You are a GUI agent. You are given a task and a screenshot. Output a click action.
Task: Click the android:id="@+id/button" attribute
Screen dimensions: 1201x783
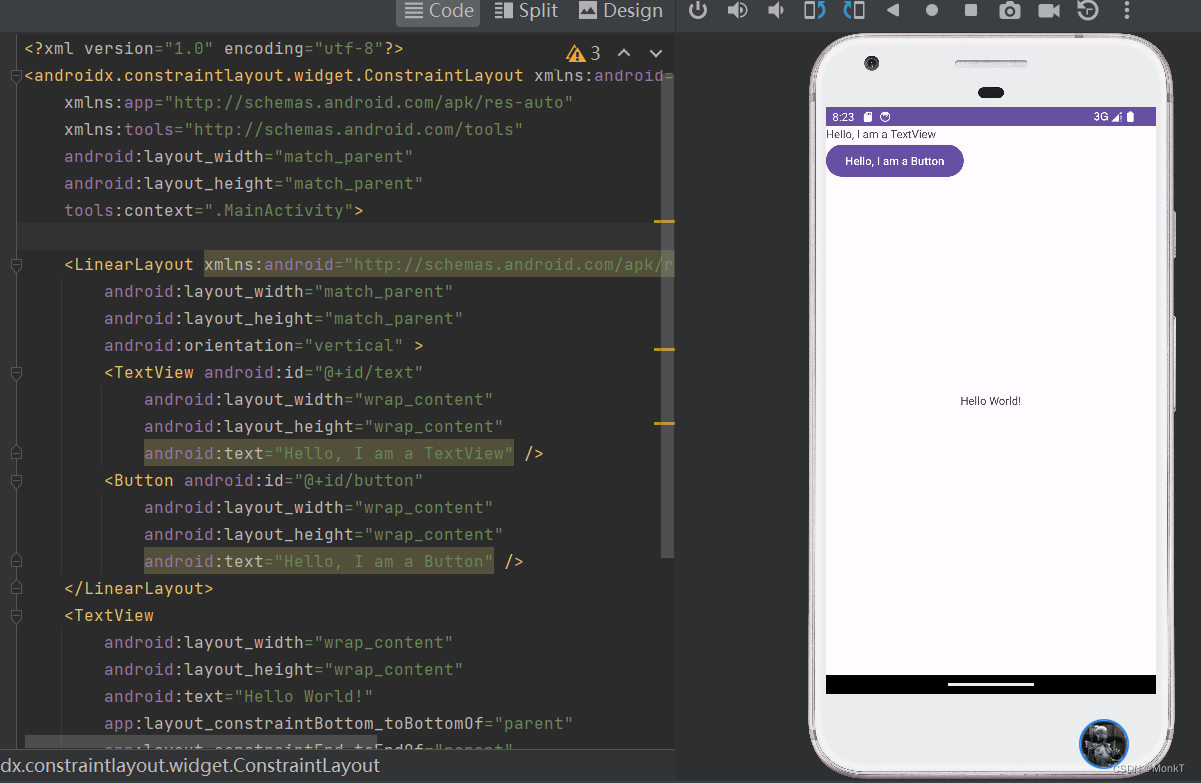304,481
